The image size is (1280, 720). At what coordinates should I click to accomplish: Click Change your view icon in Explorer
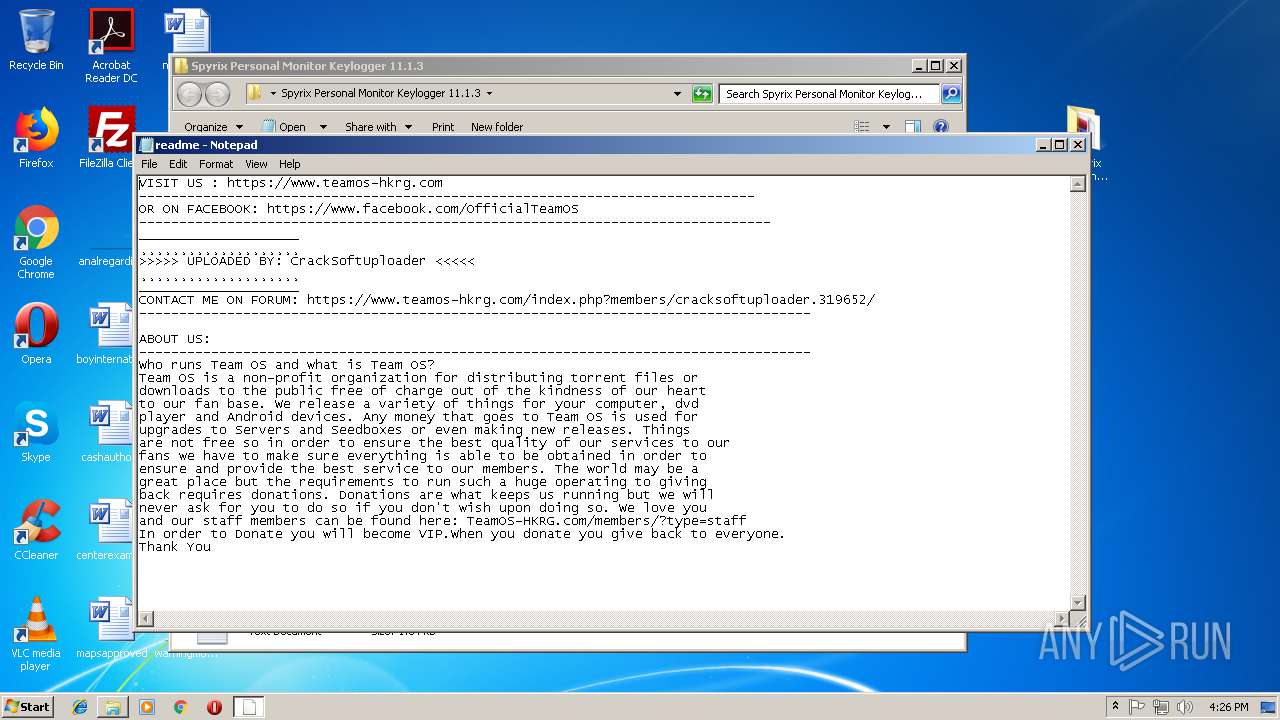862,127
